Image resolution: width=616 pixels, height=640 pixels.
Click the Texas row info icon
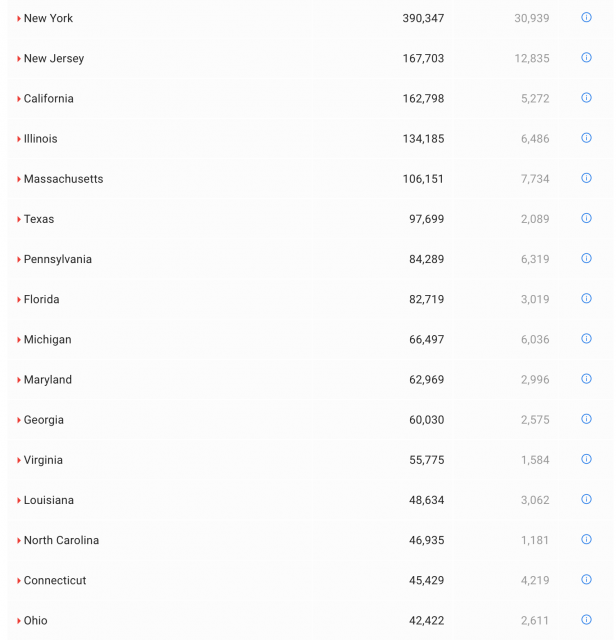(587, 218)
